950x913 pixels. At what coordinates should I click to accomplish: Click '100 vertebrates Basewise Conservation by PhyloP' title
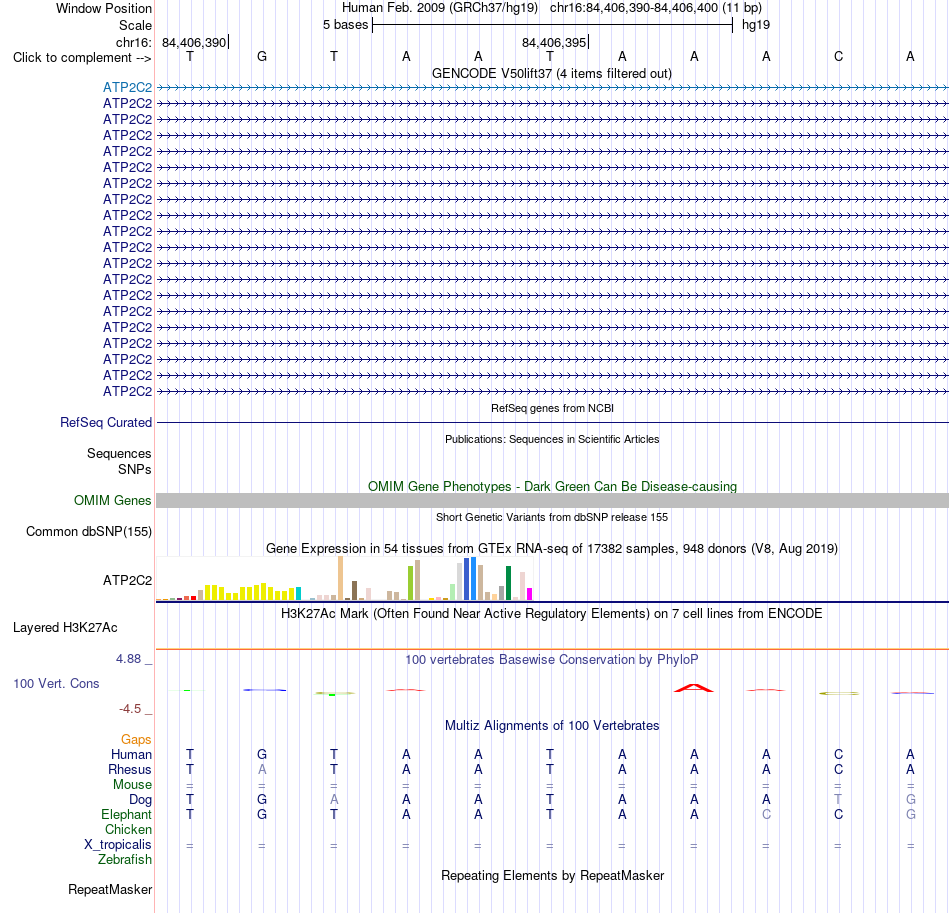point(552,659)
